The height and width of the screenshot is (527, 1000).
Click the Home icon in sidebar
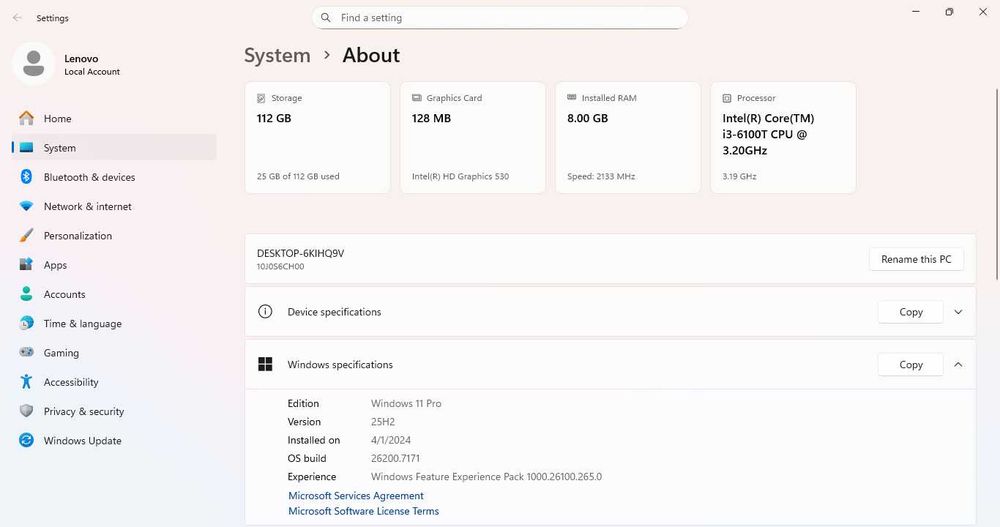coord(26,119)
